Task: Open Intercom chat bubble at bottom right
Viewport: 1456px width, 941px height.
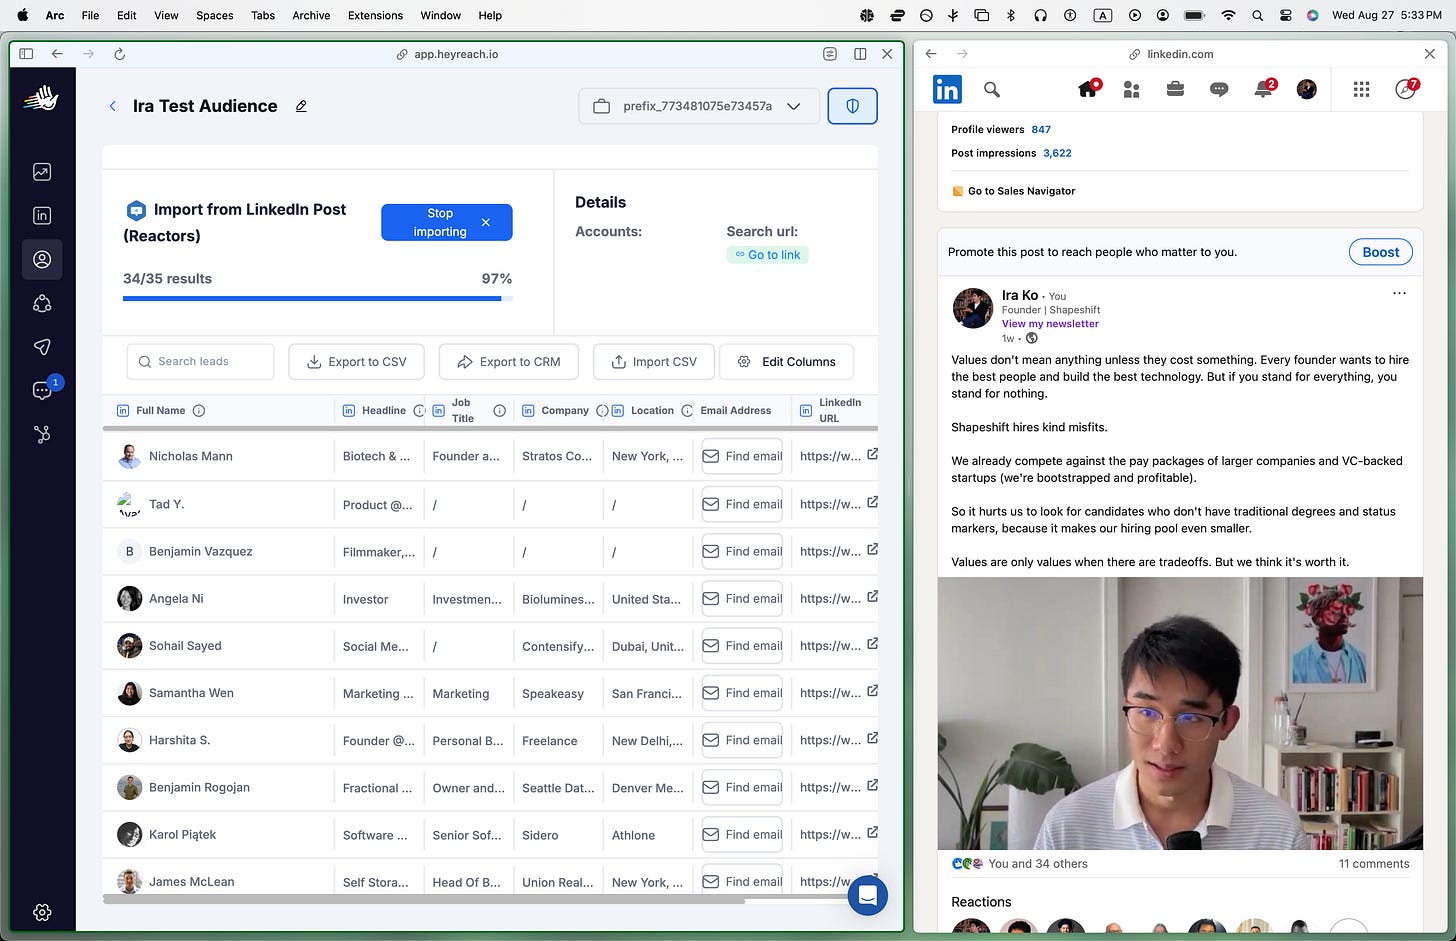Action: tap(867, 894)
